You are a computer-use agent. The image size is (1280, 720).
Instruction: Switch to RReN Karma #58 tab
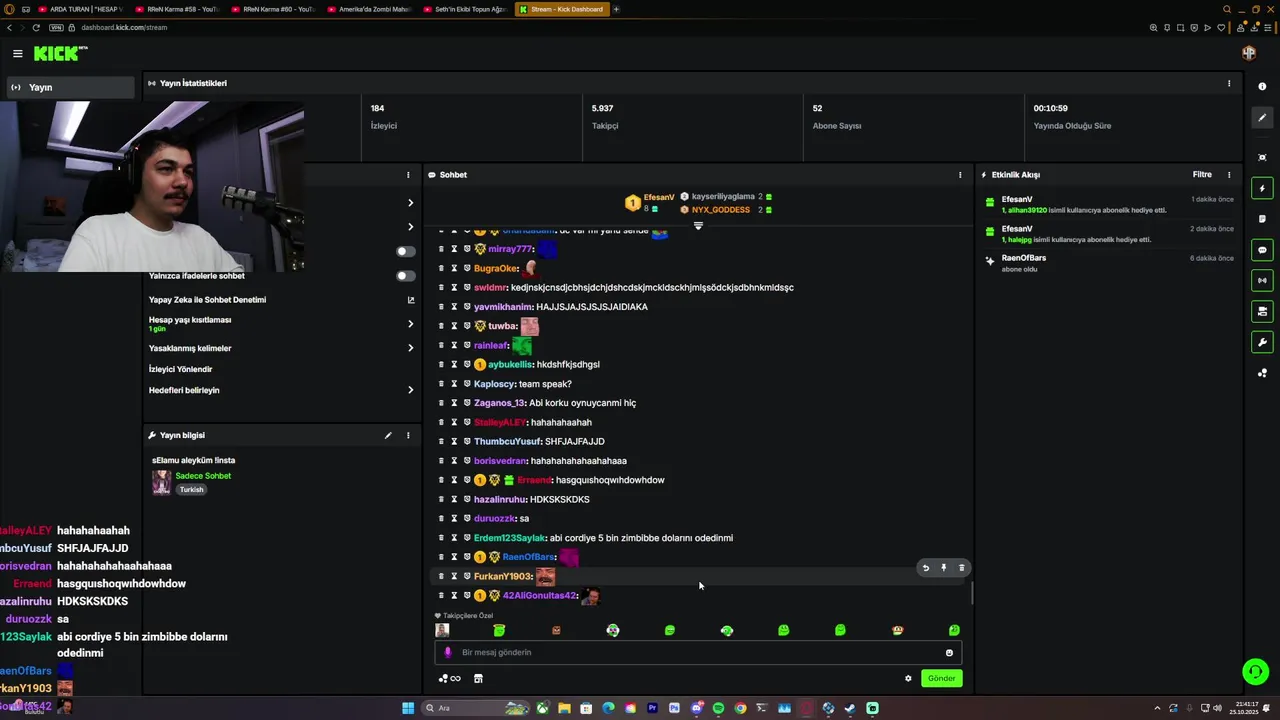176,9
